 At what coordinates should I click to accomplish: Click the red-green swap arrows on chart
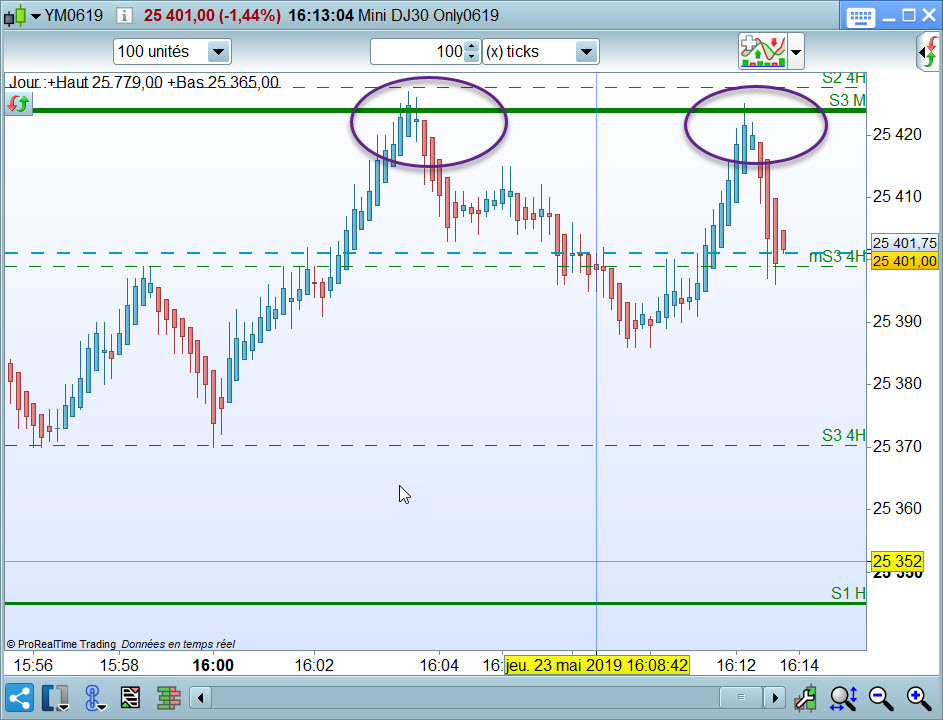[x=18, y=103]
